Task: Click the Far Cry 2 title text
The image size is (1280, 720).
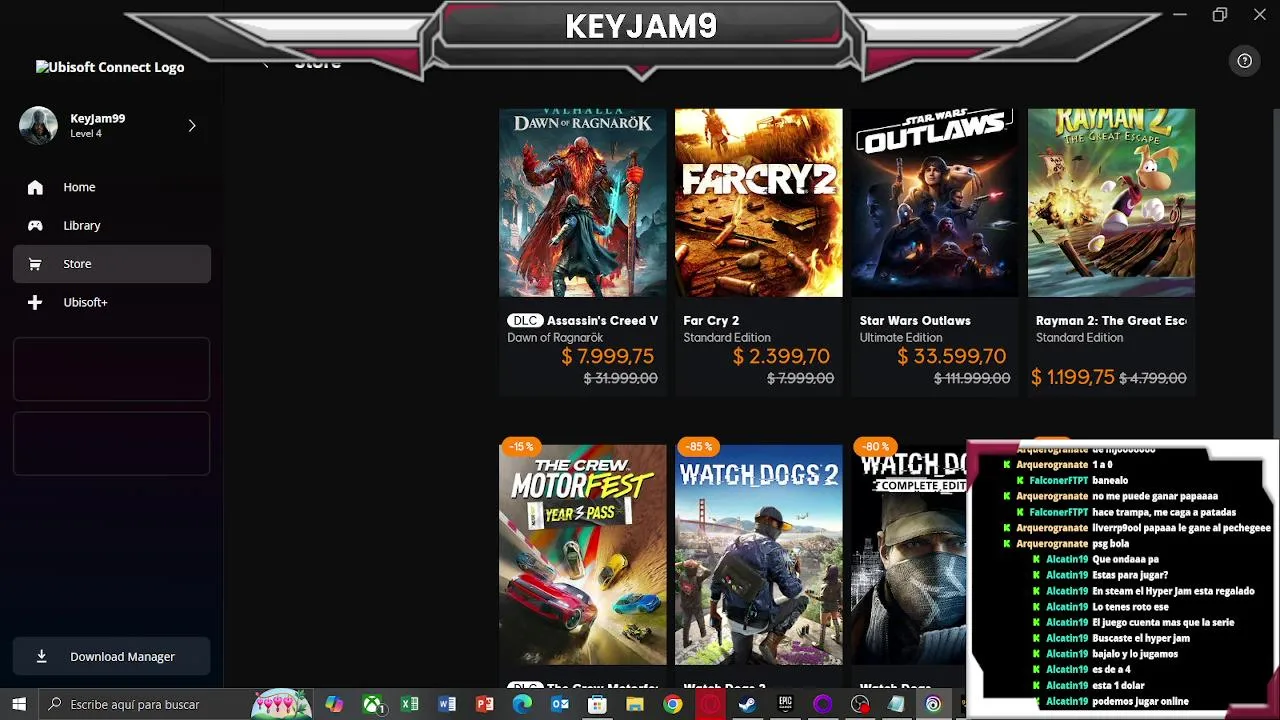Action: (x=711, y=321)
